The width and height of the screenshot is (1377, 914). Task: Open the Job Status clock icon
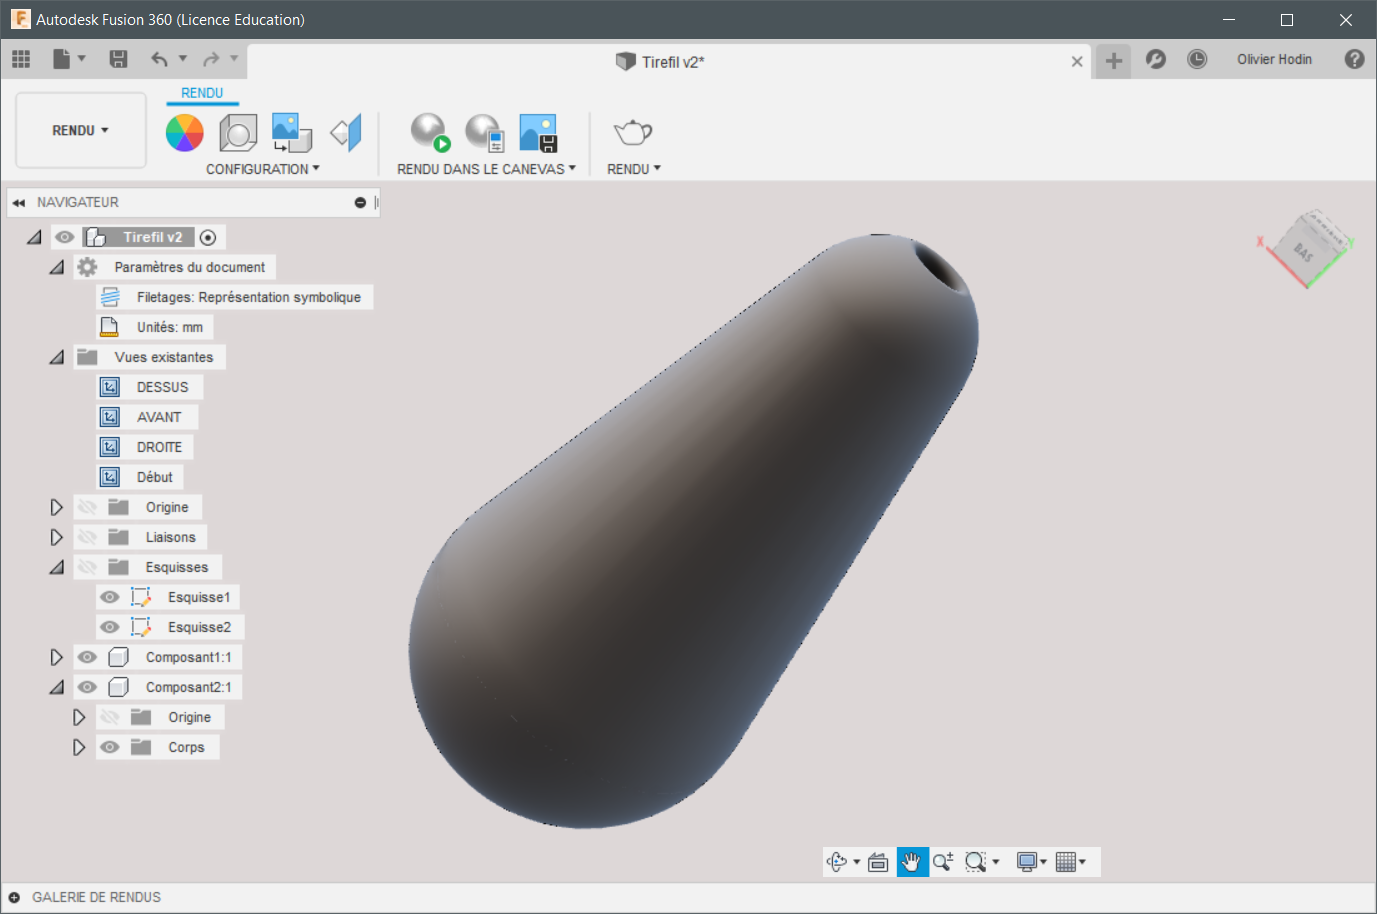(1197, 59)
